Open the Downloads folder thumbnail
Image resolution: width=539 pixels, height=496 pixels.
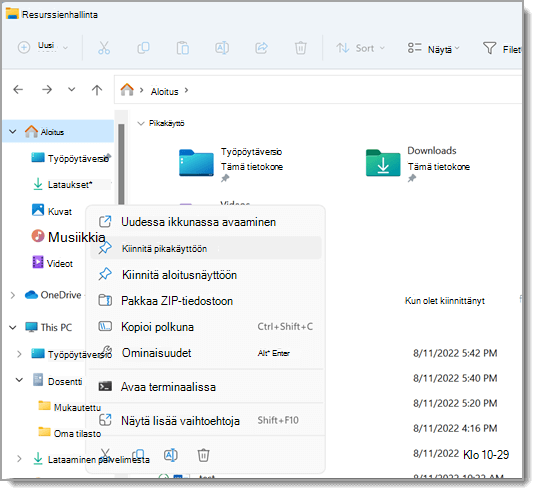coord(383,163)
